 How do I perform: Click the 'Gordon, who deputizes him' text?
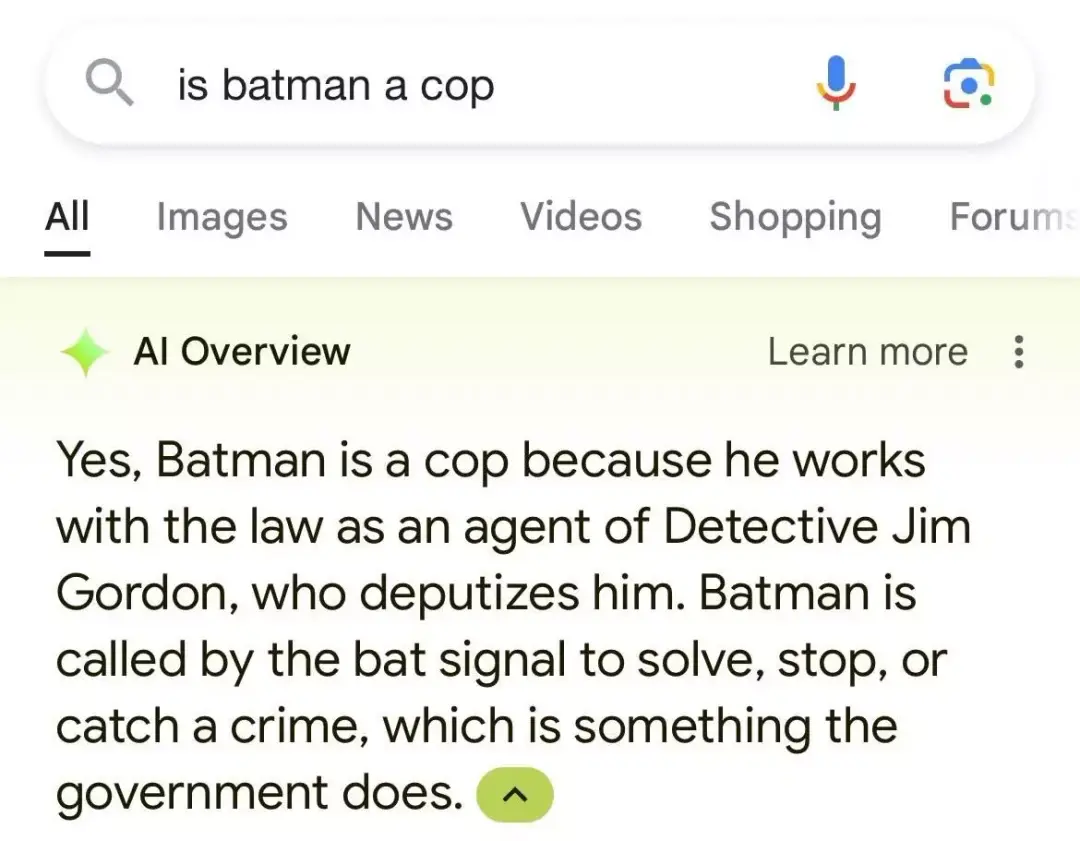tap(371, 593)
